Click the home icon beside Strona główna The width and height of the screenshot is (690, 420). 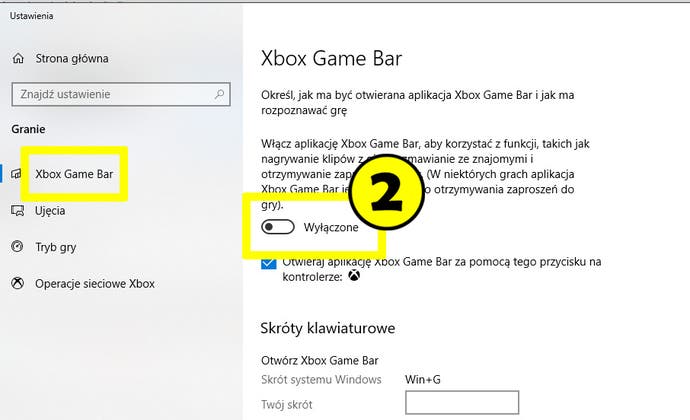[x=18, y=58]
